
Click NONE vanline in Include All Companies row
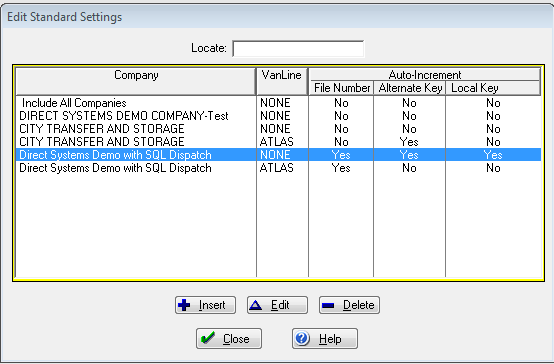point(275,103)
